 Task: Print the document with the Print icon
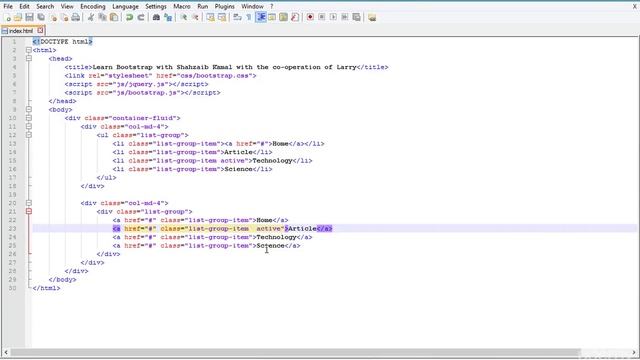click(x=76, y=17)
